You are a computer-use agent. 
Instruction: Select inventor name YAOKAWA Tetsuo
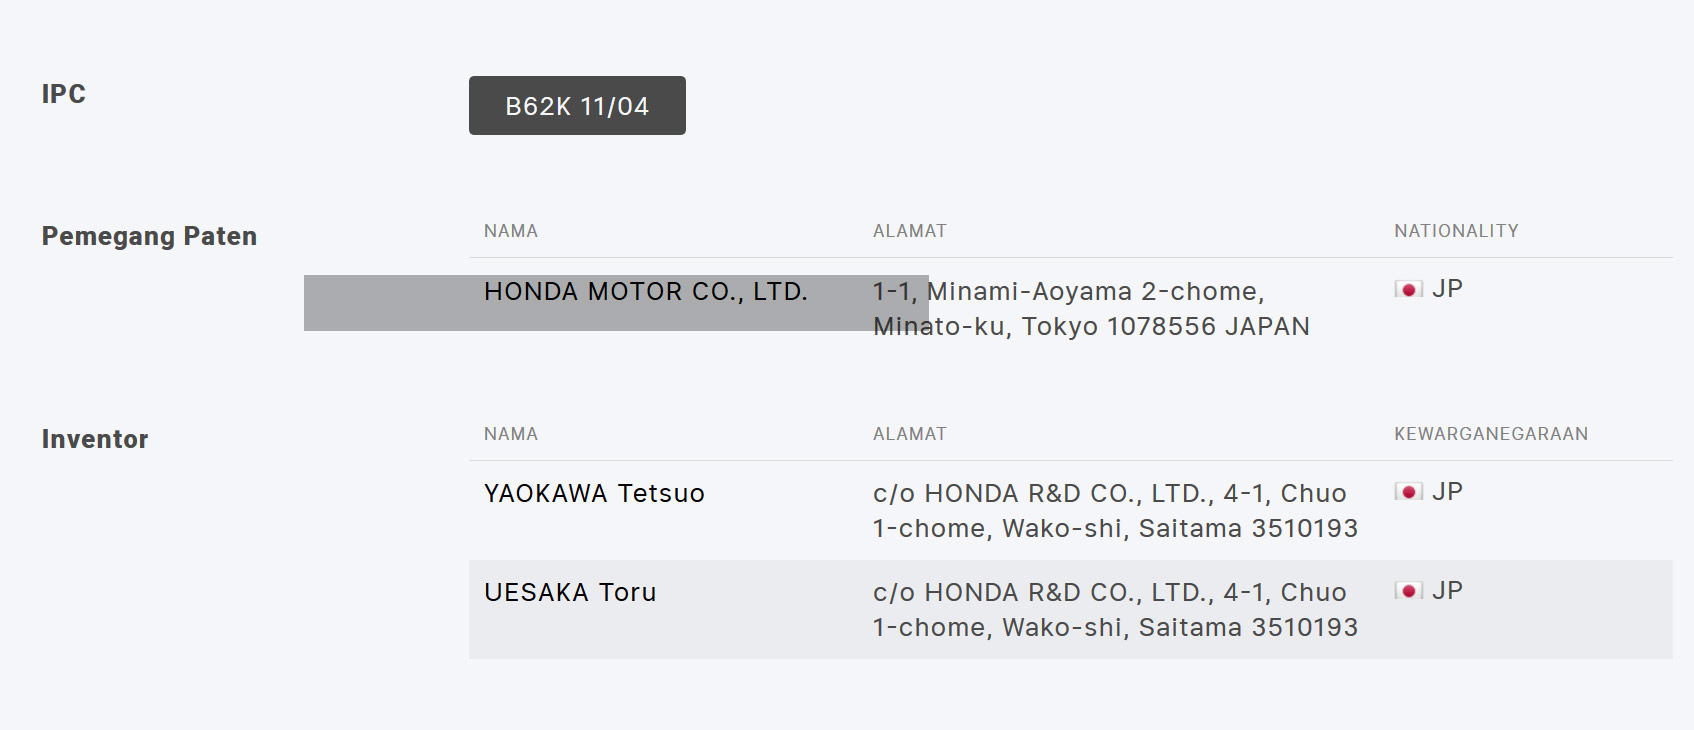[x=594, y=493]
